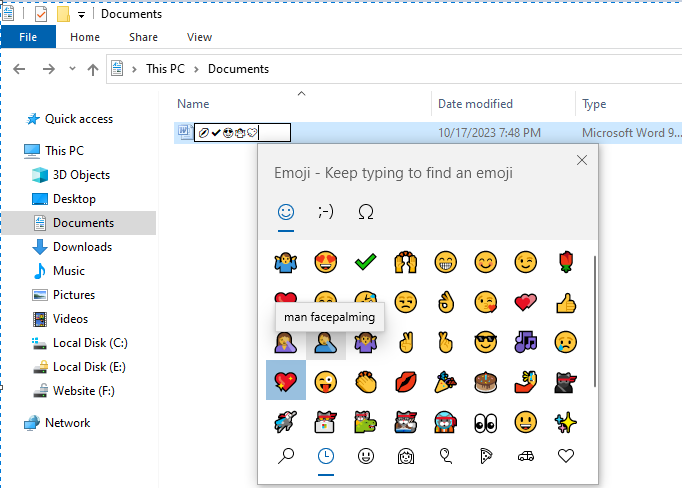Insert the winking face emoji
Viewport: 682px width, 488px height.
[526, 262]
